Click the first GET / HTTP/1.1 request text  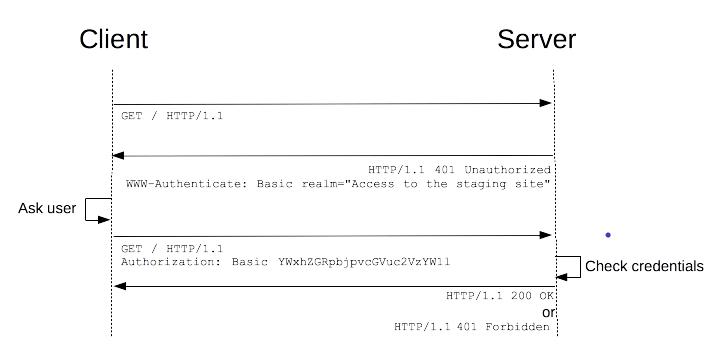click(x=172, y=116)
